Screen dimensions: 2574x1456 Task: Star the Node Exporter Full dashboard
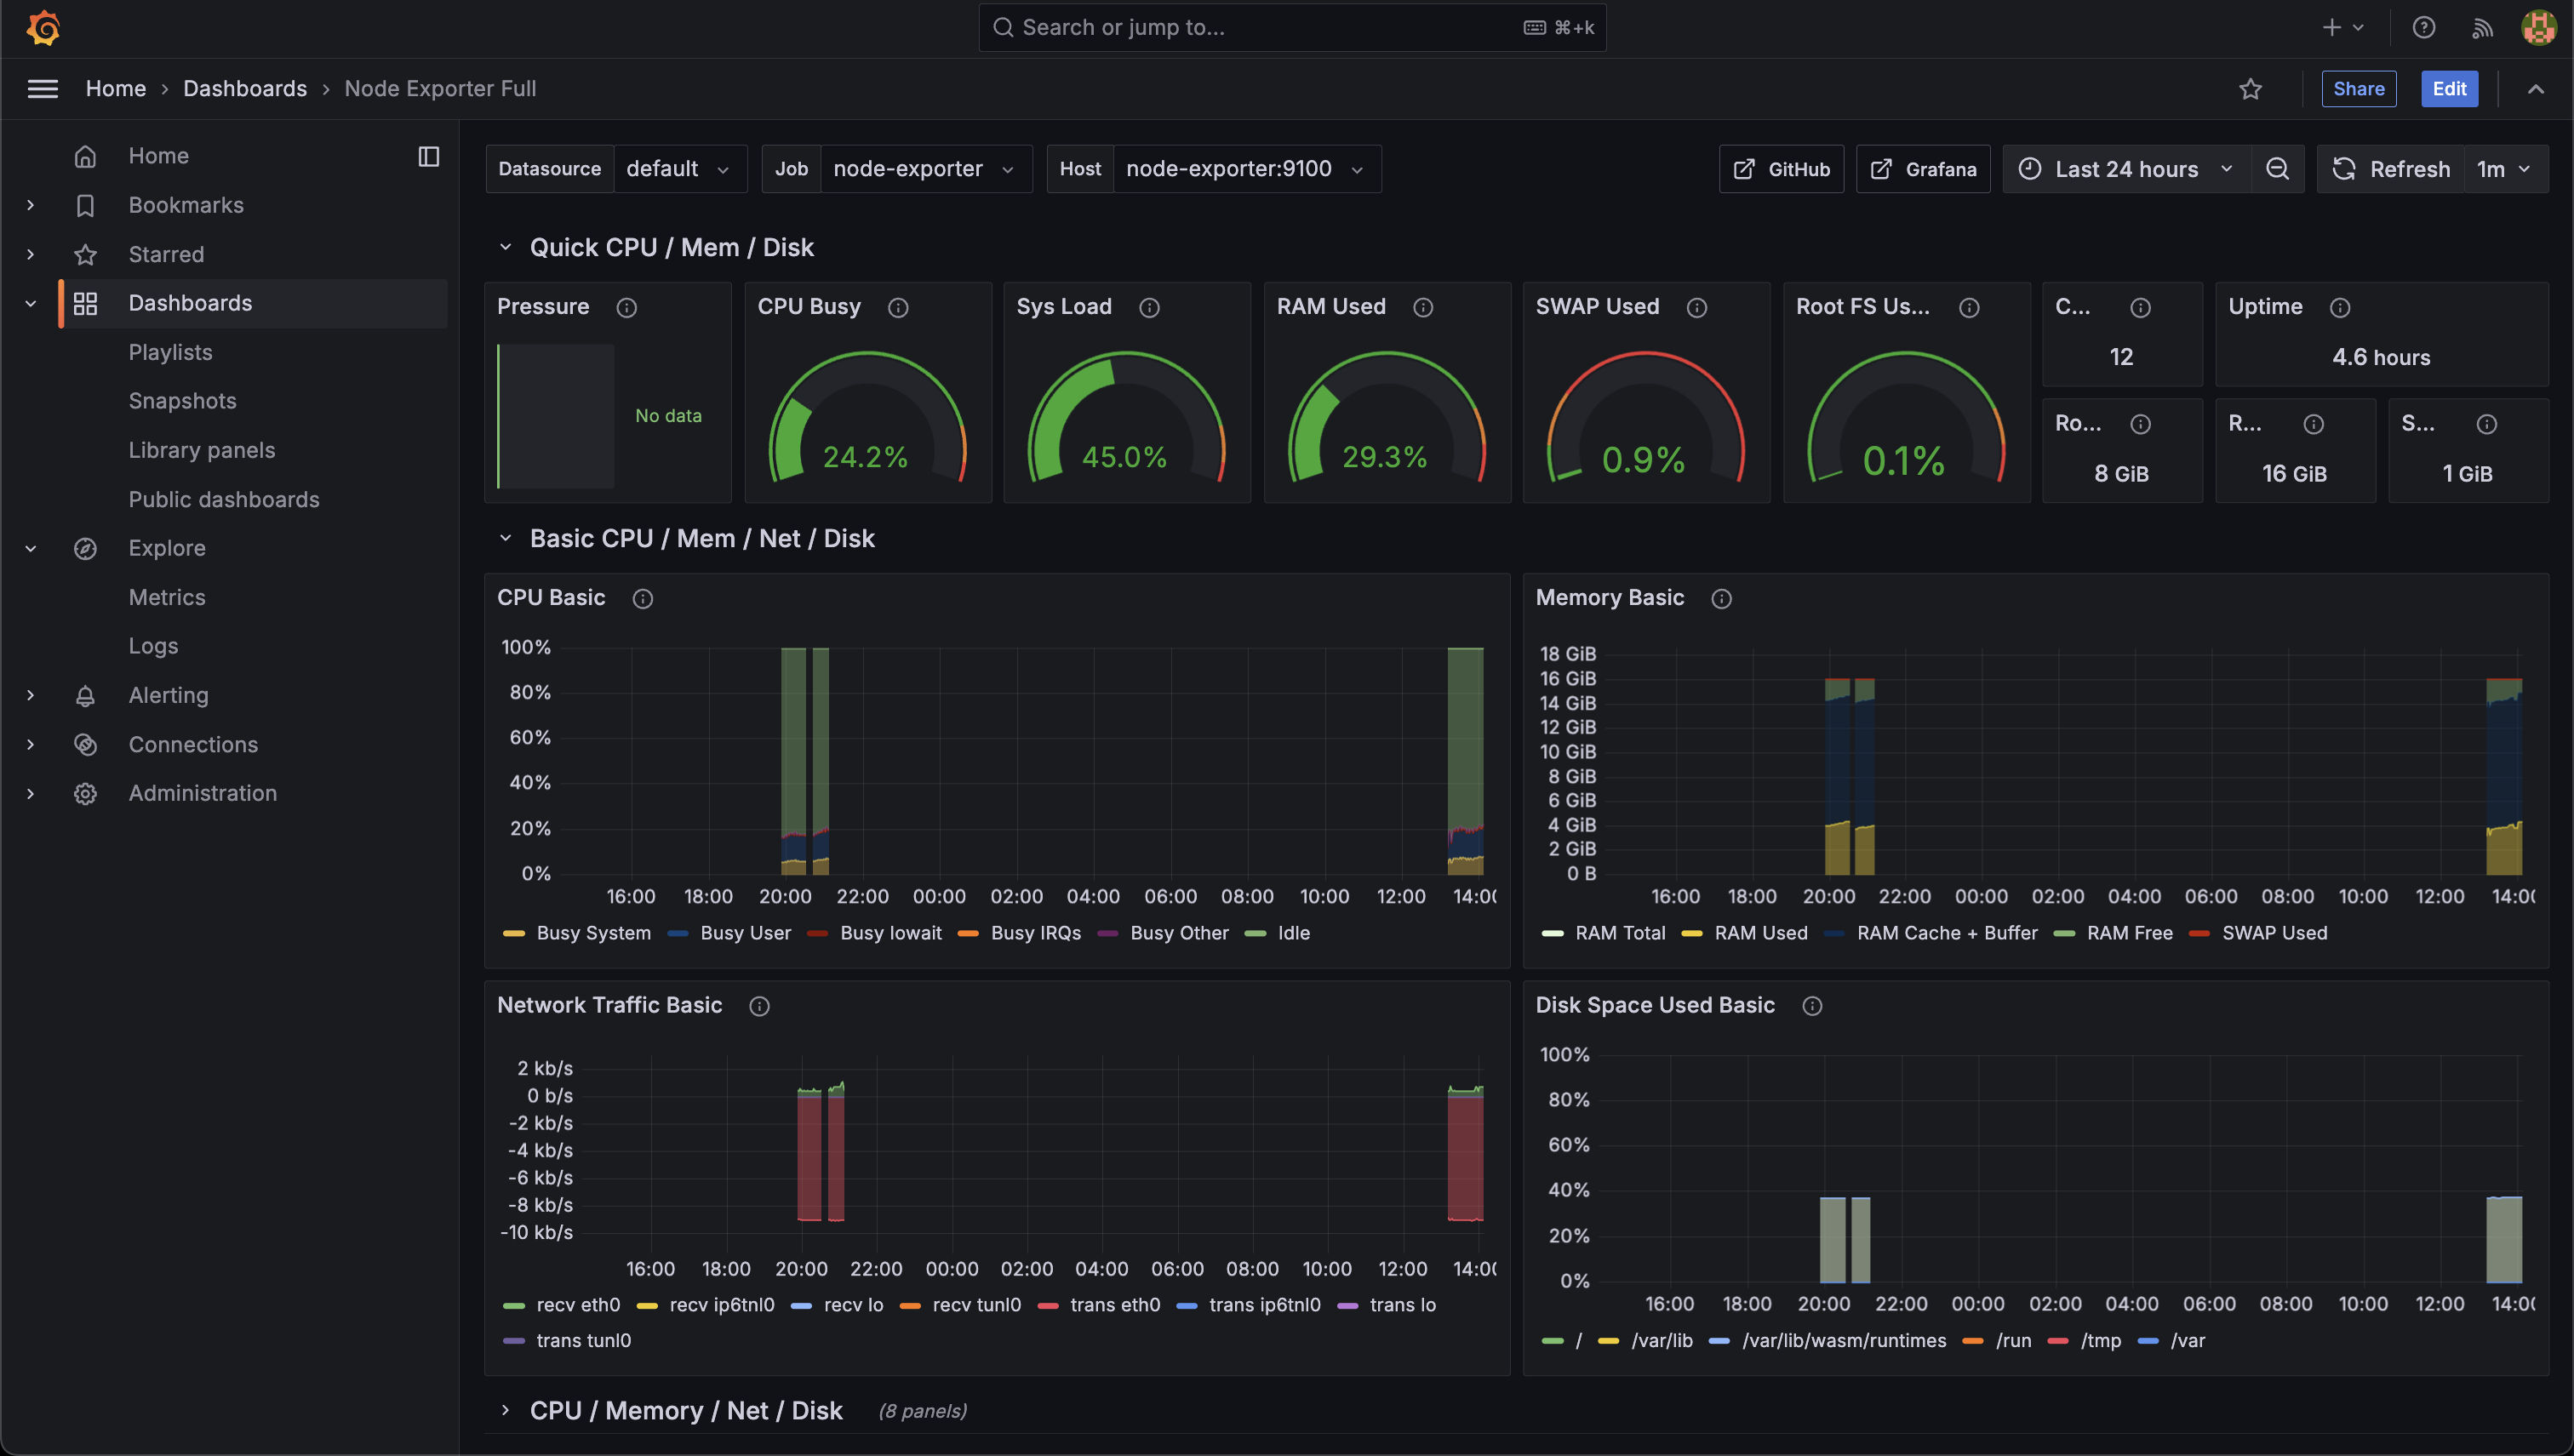2251,89
